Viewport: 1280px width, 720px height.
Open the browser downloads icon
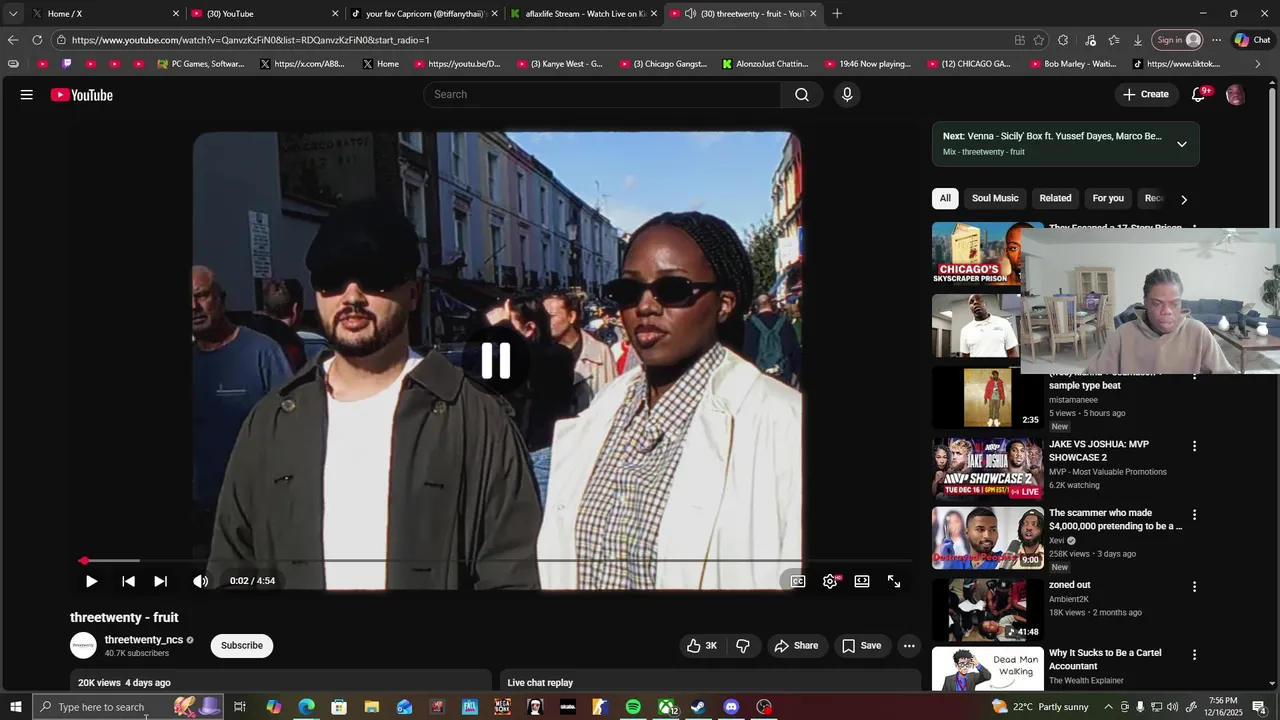pos(1138,40)
